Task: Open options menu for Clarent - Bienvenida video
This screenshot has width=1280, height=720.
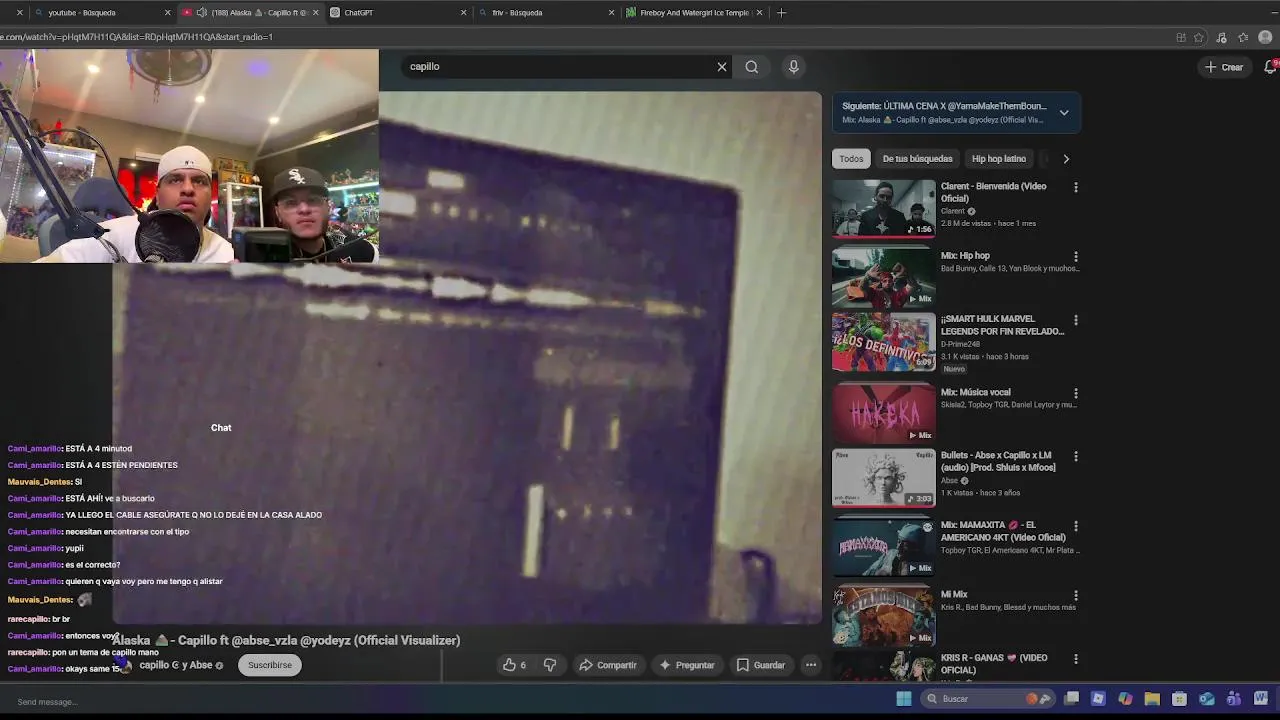Action: pyautogui.click(x=1076, y=187)
